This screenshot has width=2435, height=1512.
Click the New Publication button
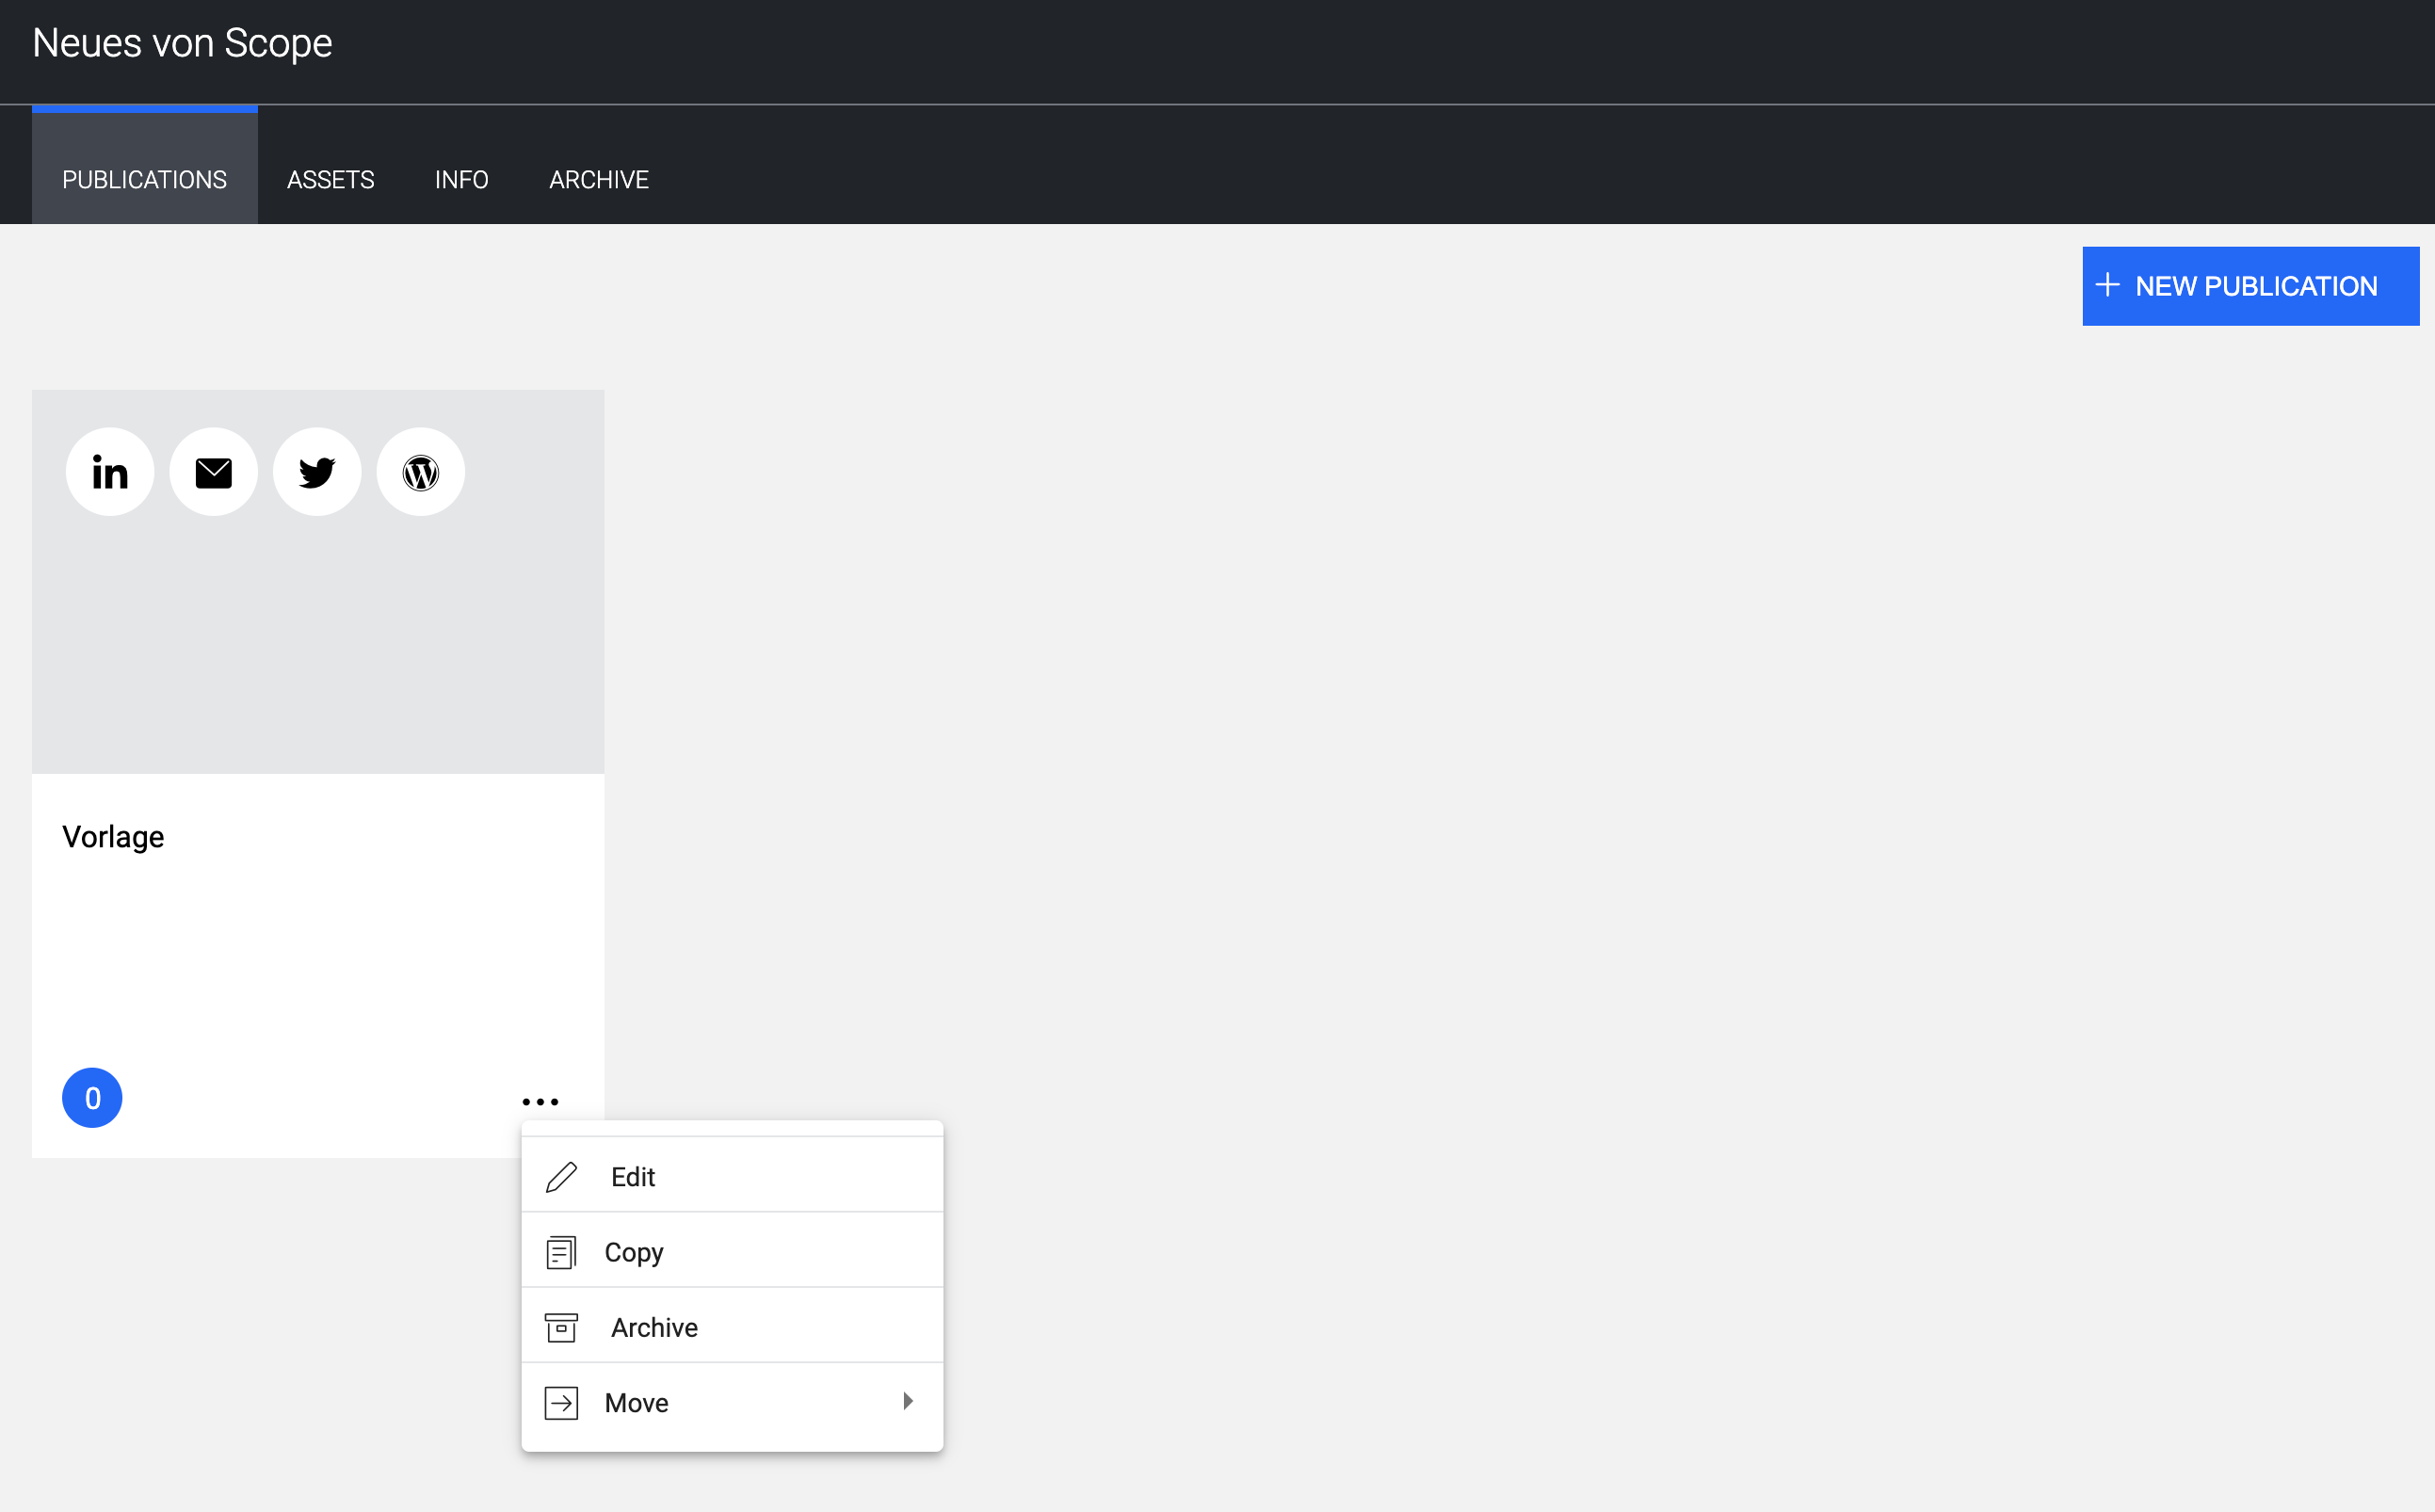2250,286
